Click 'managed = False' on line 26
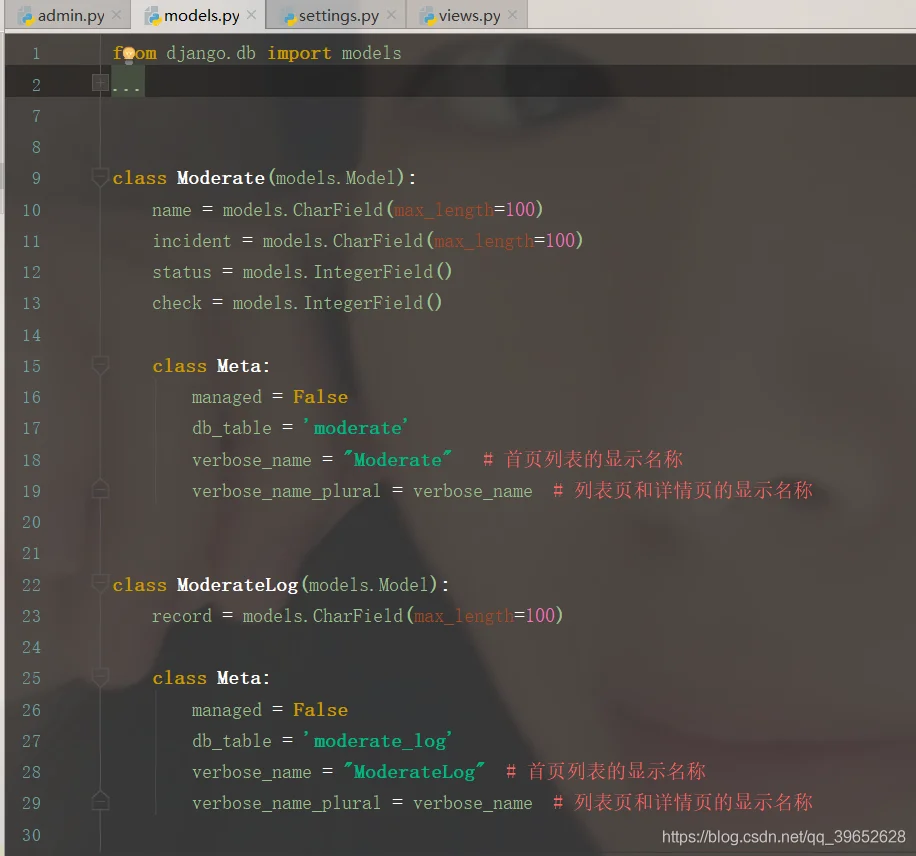The image size is (916, 856). (270, 710)
